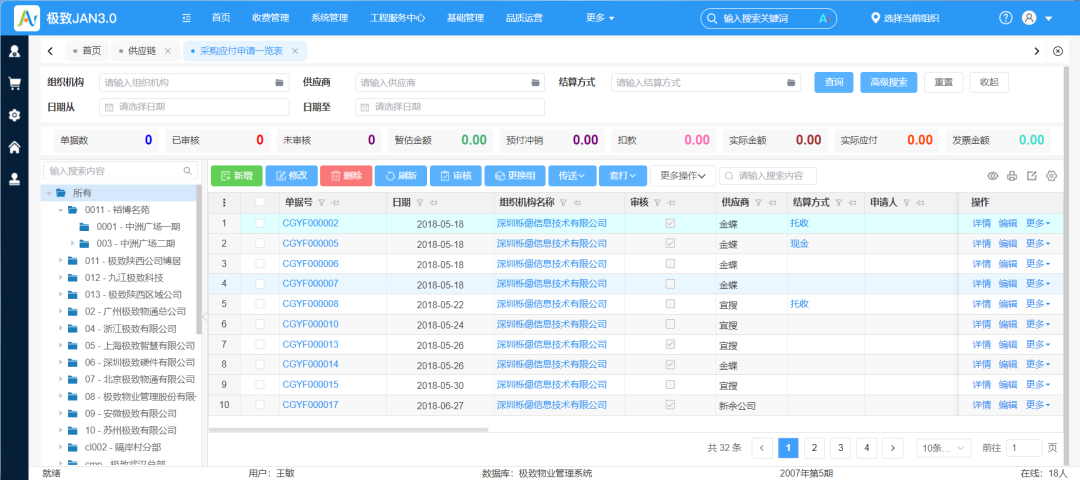Click the red 删除 button
This screenshot has width=1080, height=480.
pos(346,176)
